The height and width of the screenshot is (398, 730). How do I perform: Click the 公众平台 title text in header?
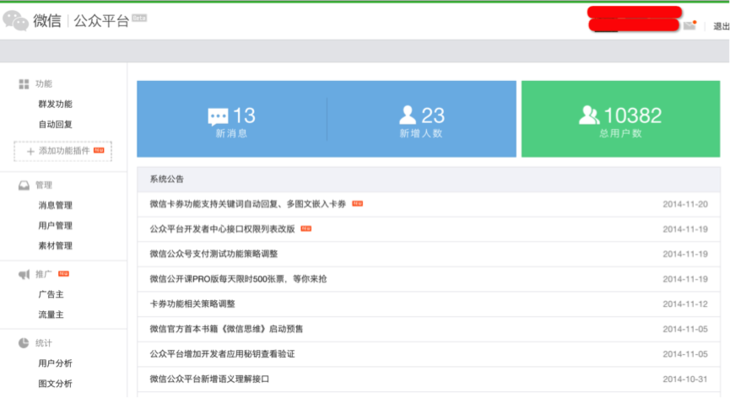click(x=101, y=21)
